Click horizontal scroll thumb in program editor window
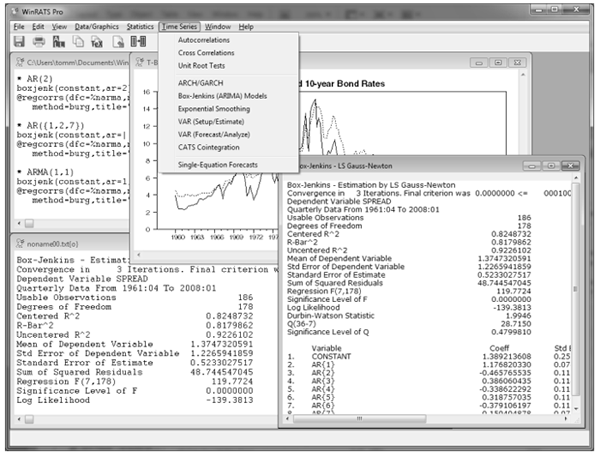 pyautogui.click(x=29, y=223)
